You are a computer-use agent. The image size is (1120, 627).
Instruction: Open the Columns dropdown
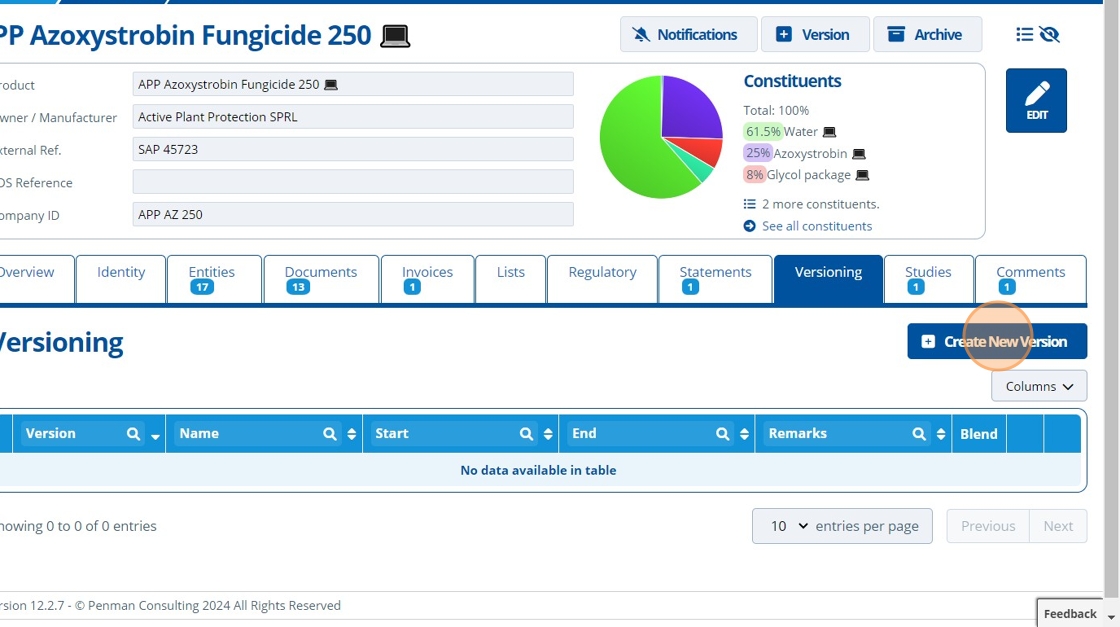pyautogui.click(x=1039, y=386)
